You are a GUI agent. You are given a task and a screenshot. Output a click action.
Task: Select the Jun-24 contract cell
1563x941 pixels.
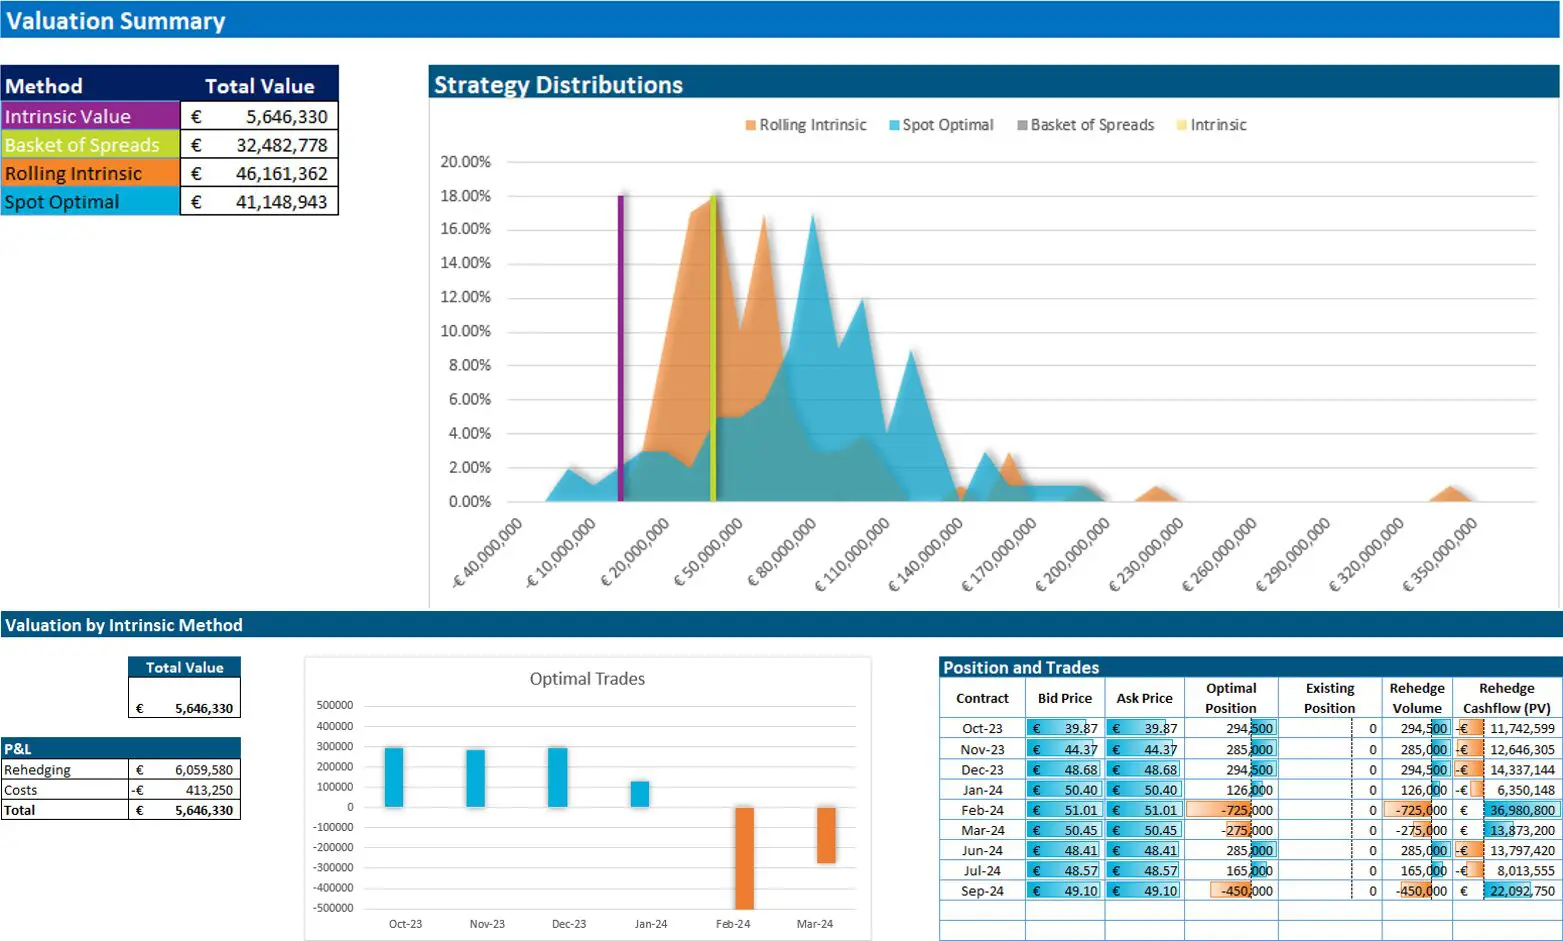pyautogui.click(x=982, y=850)
